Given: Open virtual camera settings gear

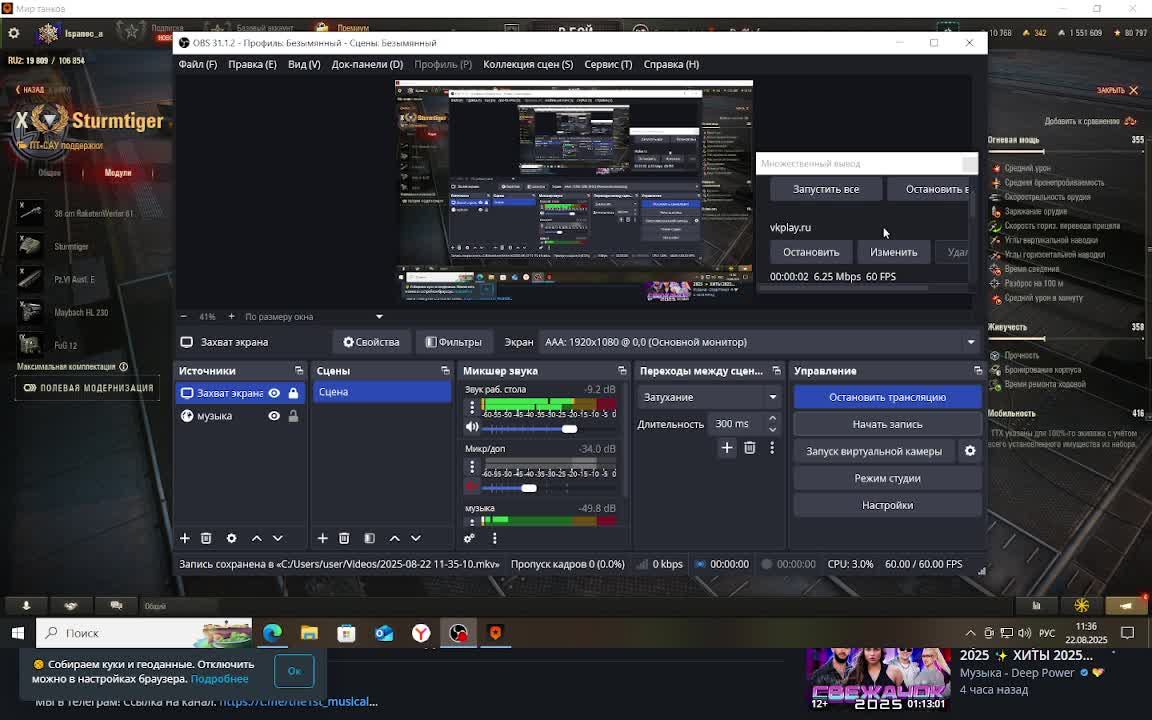Looking at the screenshot, I should coord(970,451).
